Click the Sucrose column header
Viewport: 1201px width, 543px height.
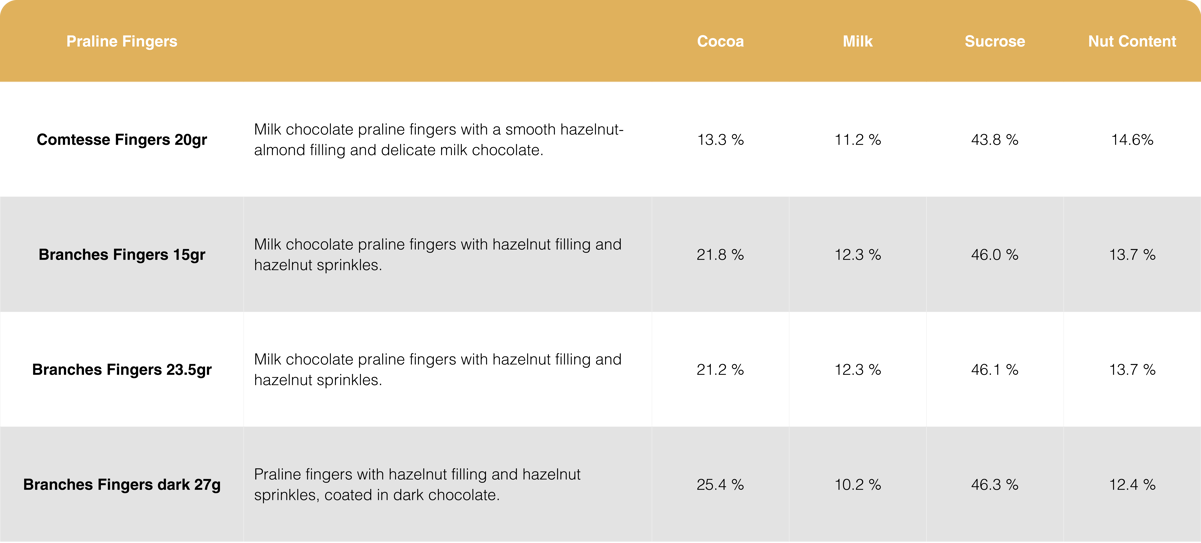coord(994,41)
